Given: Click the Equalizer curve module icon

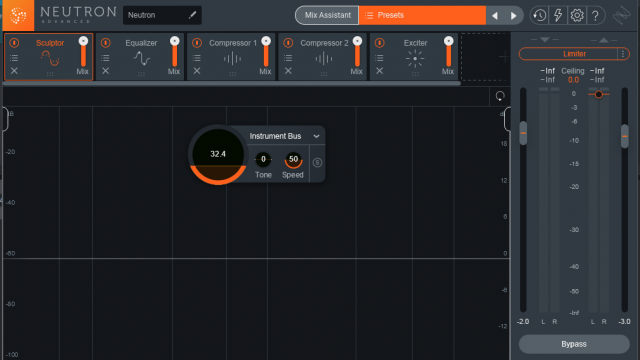Looking at the screenshot, I should pos(142,59).
